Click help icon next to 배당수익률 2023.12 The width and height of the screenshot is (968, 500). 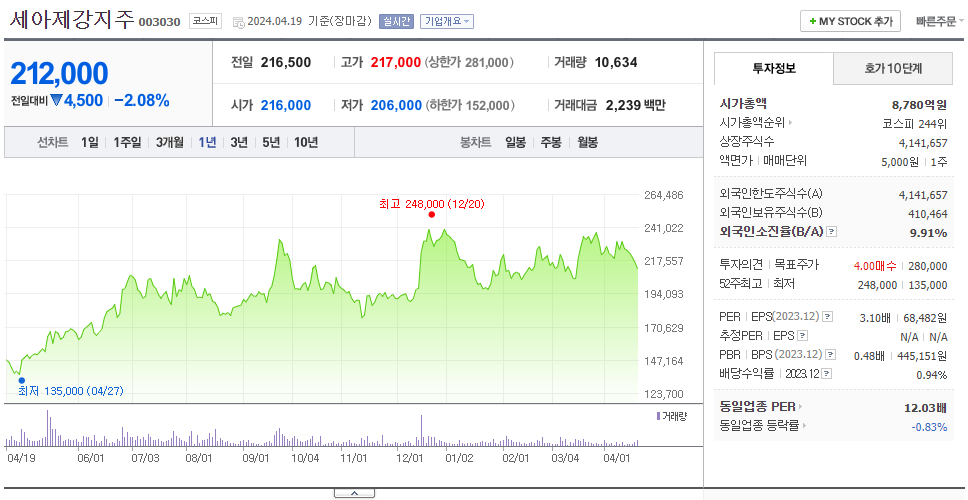tap(827, 374)
